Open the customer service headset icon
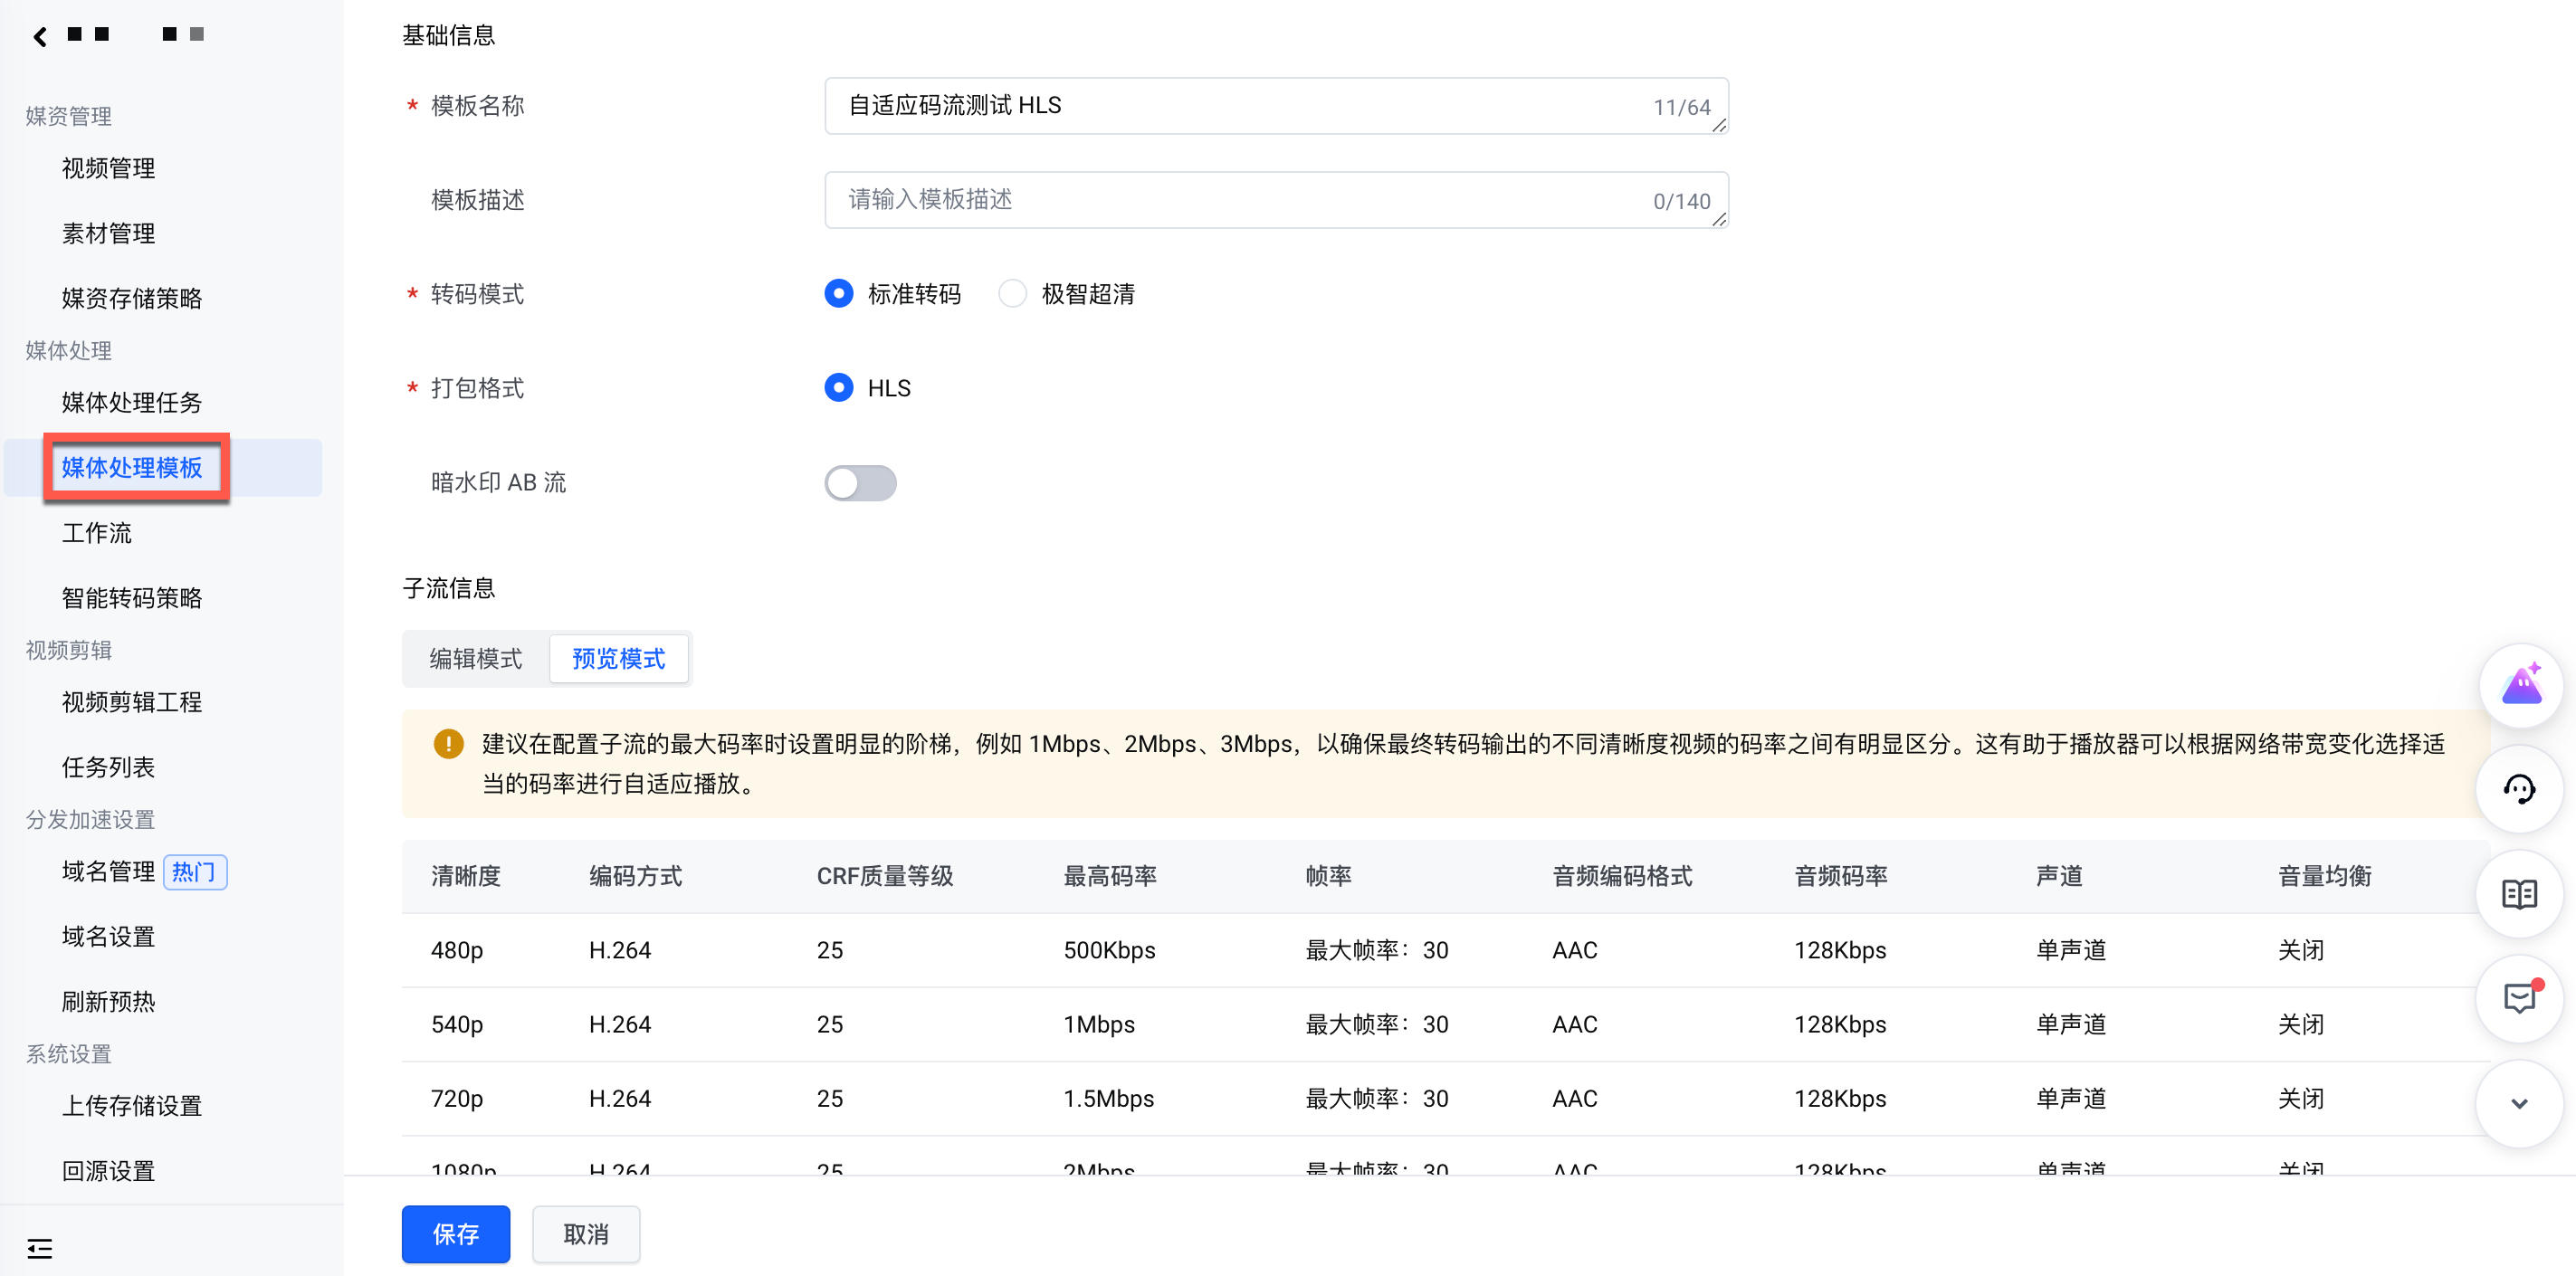The image size is (2576, 1276). pyautogui.click(x=2519, y=790)
